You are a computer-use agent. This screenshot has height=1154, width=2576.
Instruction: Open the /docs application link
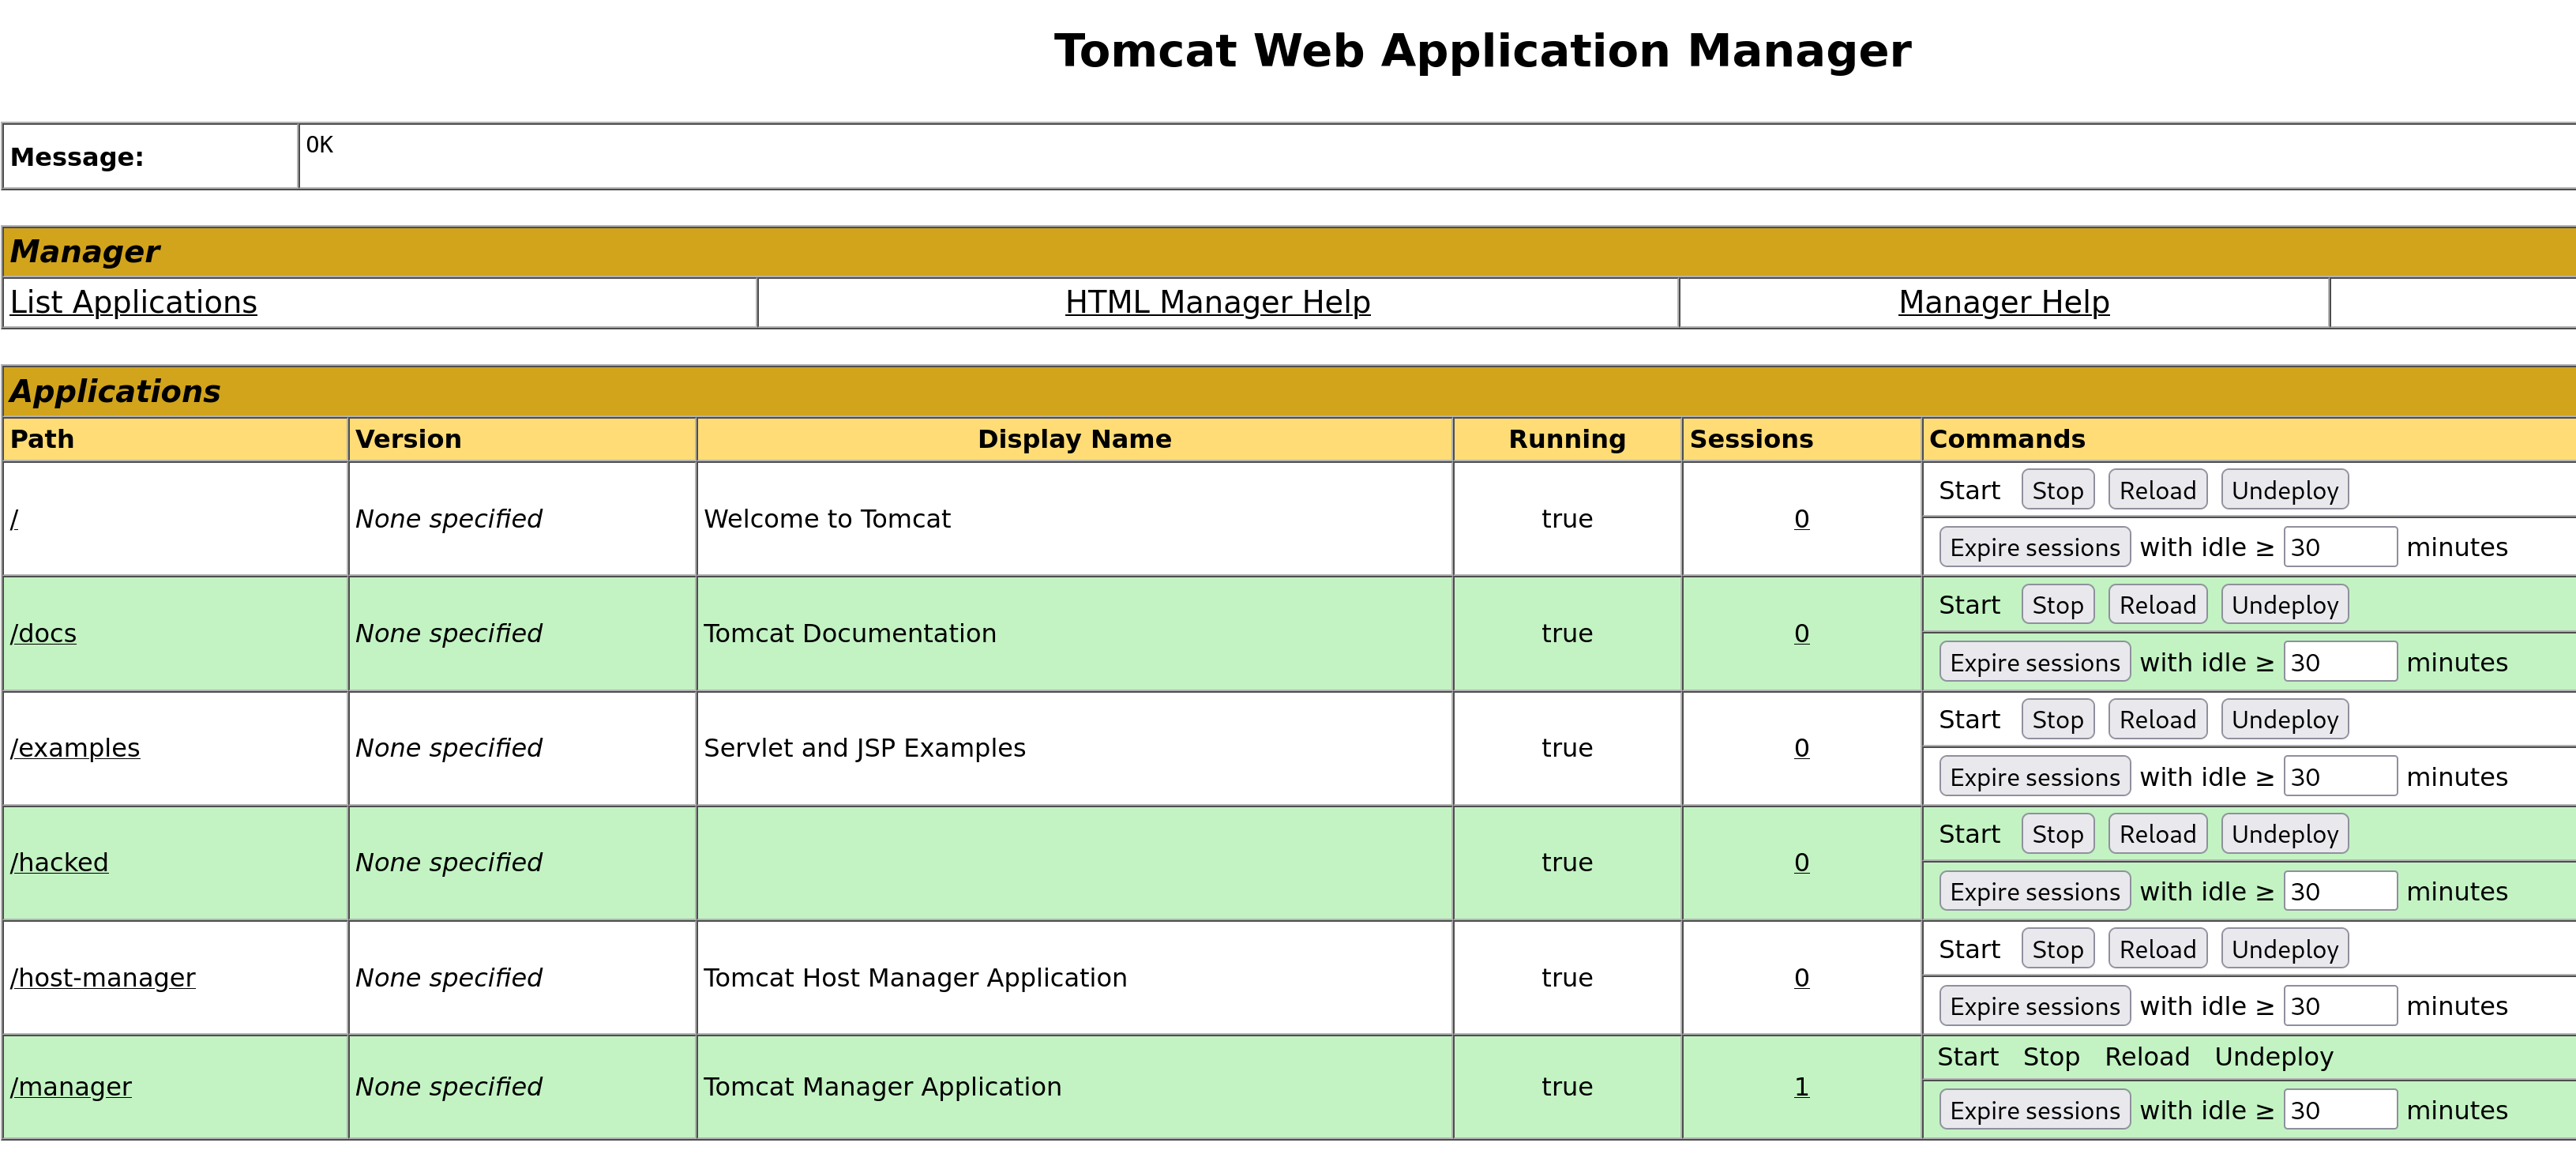[43, 633]
